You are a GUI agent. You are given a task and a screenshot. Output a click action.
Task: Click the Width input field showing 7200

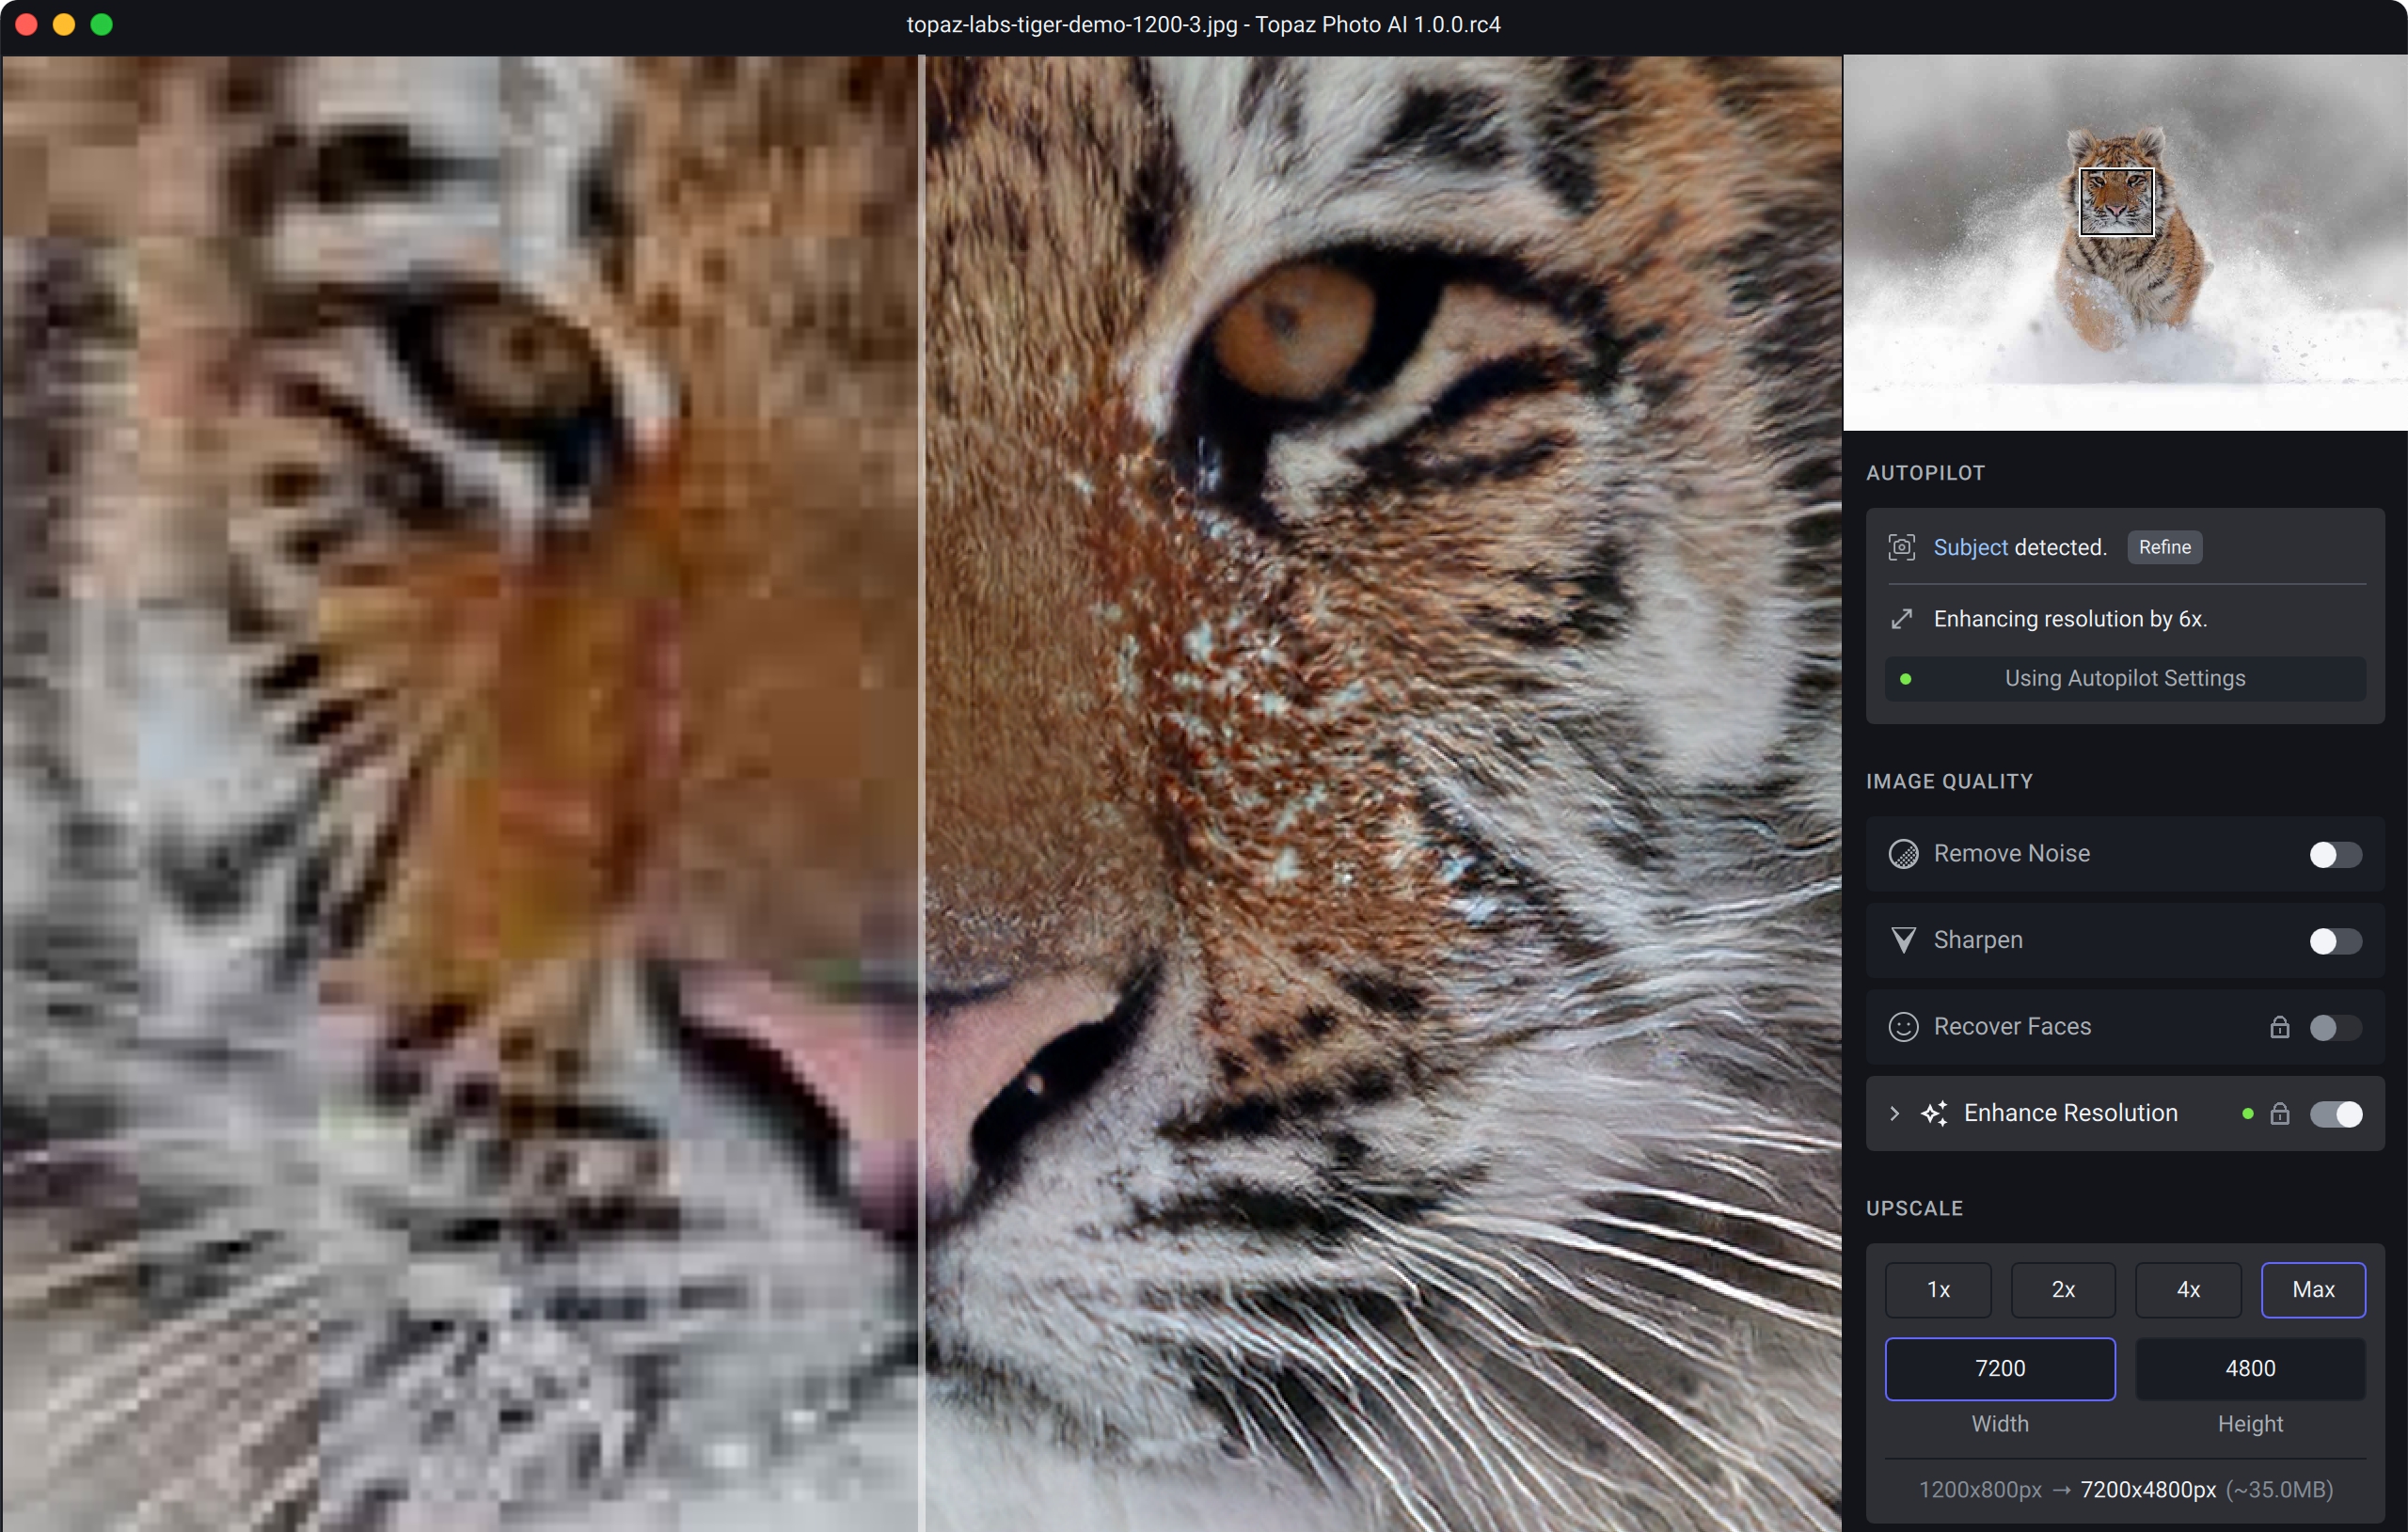tap(1999, 1368)
